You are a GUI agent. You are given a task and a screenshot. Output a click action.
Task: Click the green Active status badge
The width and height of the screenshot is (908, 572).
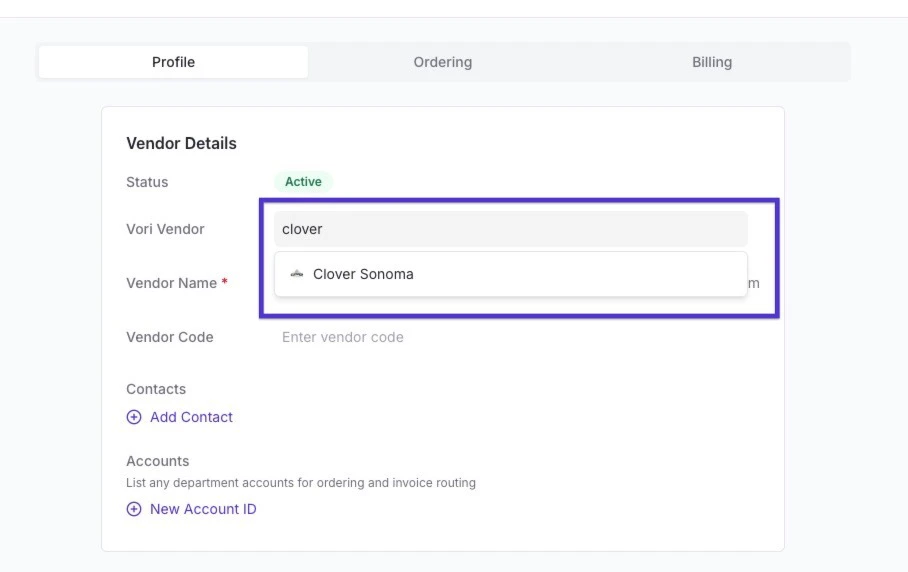tap(303, 182)
